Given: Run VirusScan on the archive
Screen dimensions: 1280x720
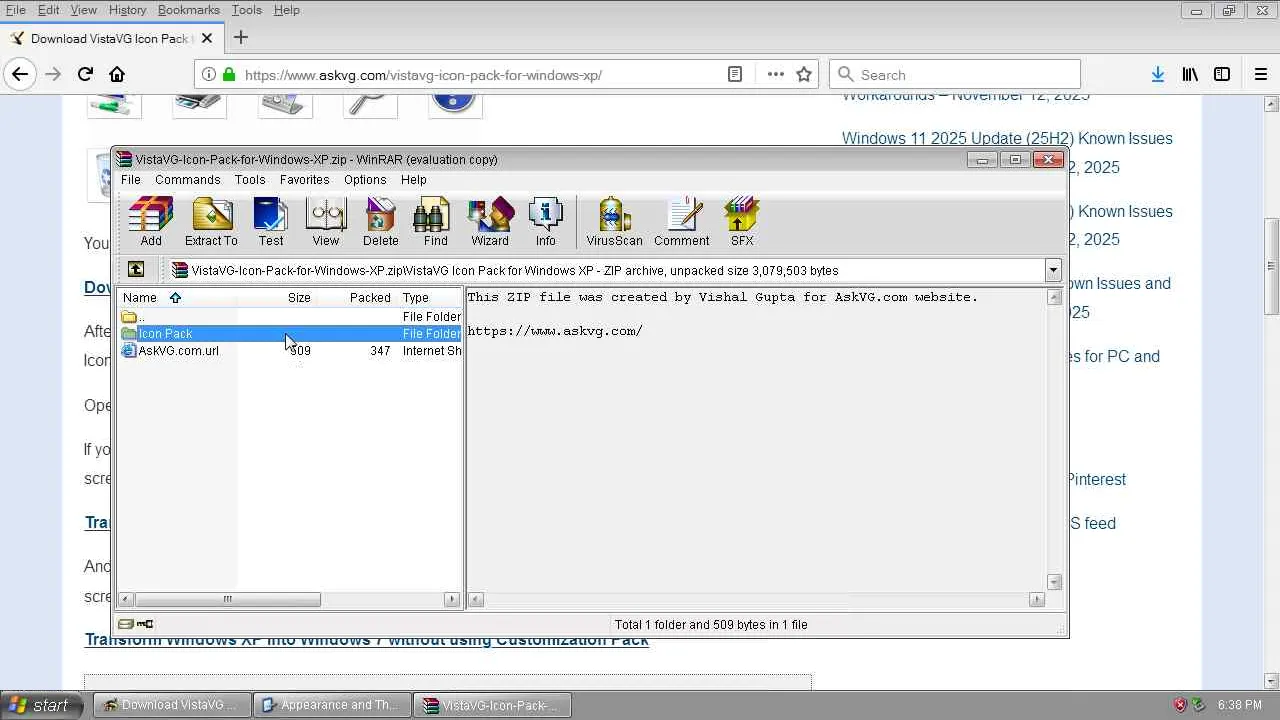Looking at the screenshot, I should 614,221.
